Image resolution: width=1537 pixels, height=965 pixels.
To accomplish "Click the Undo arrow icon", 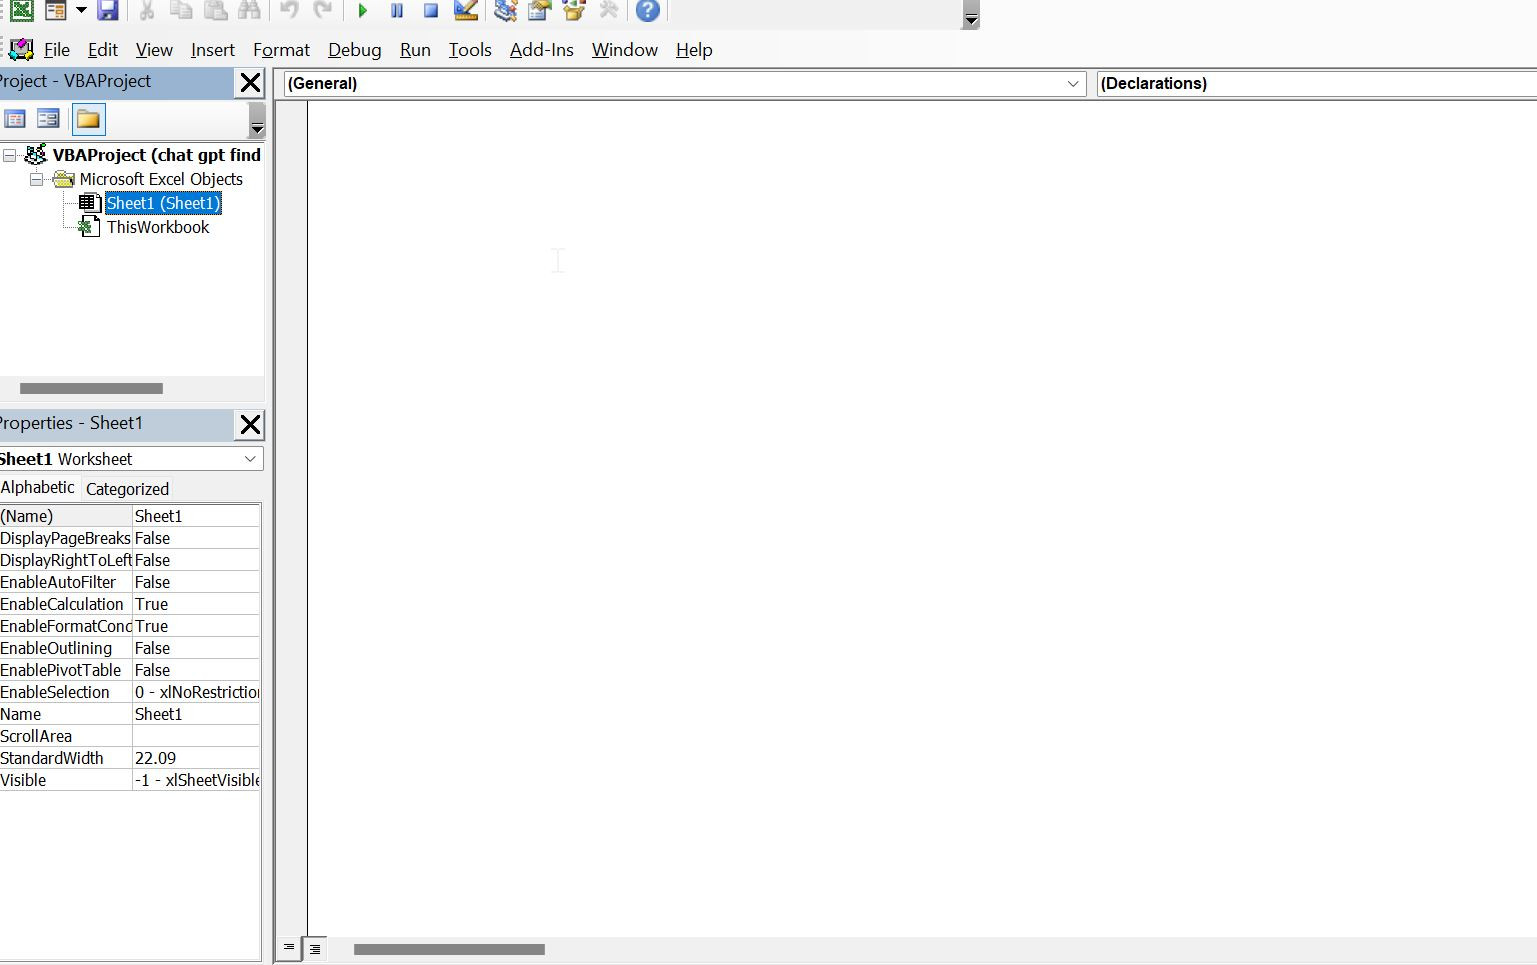I will [289, 11].
